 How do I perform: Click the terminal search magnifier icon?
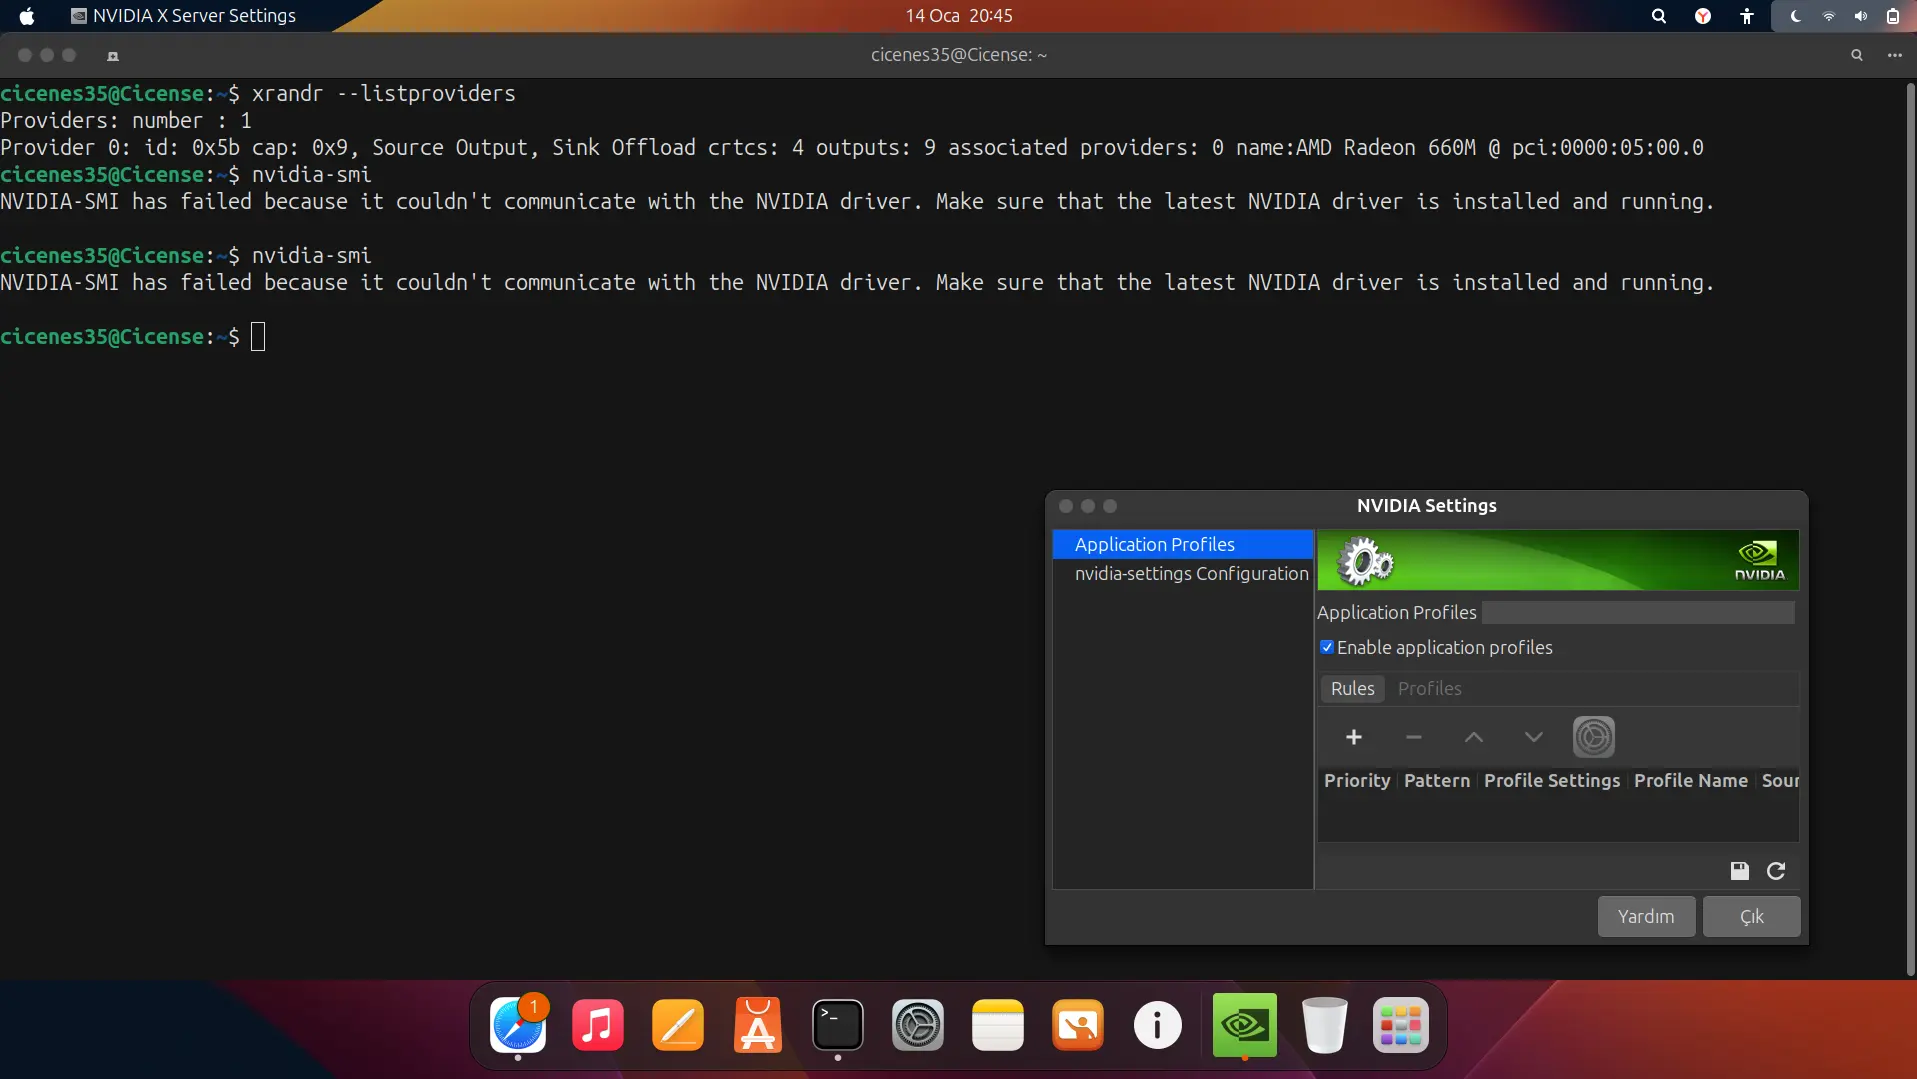point(1857,55)
